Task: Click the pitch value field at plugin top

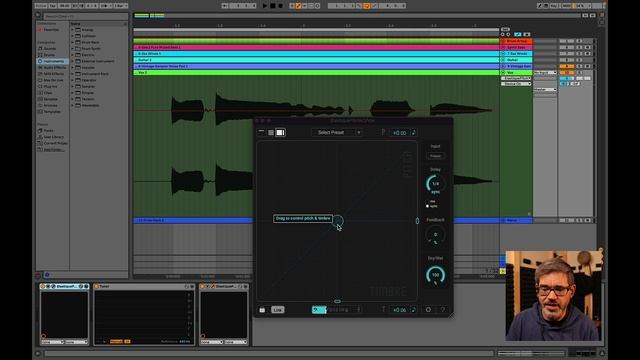Action: pos(400,133)
